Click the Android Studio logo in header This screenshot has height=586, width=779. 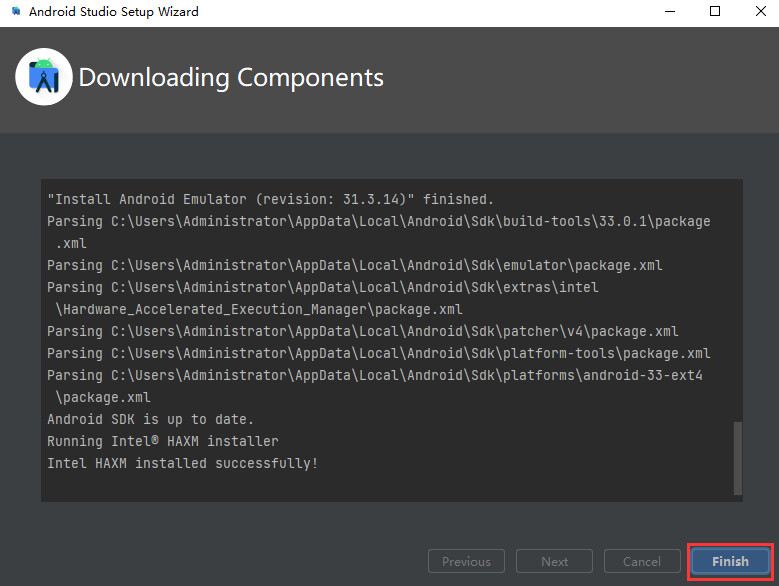pyautogui.click(x=44, y=77)
